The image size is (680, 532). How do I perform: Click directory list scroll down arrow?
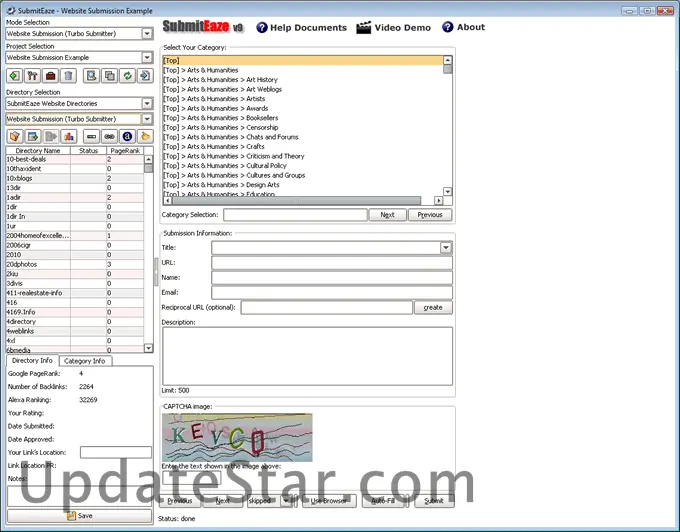(148, 348)
